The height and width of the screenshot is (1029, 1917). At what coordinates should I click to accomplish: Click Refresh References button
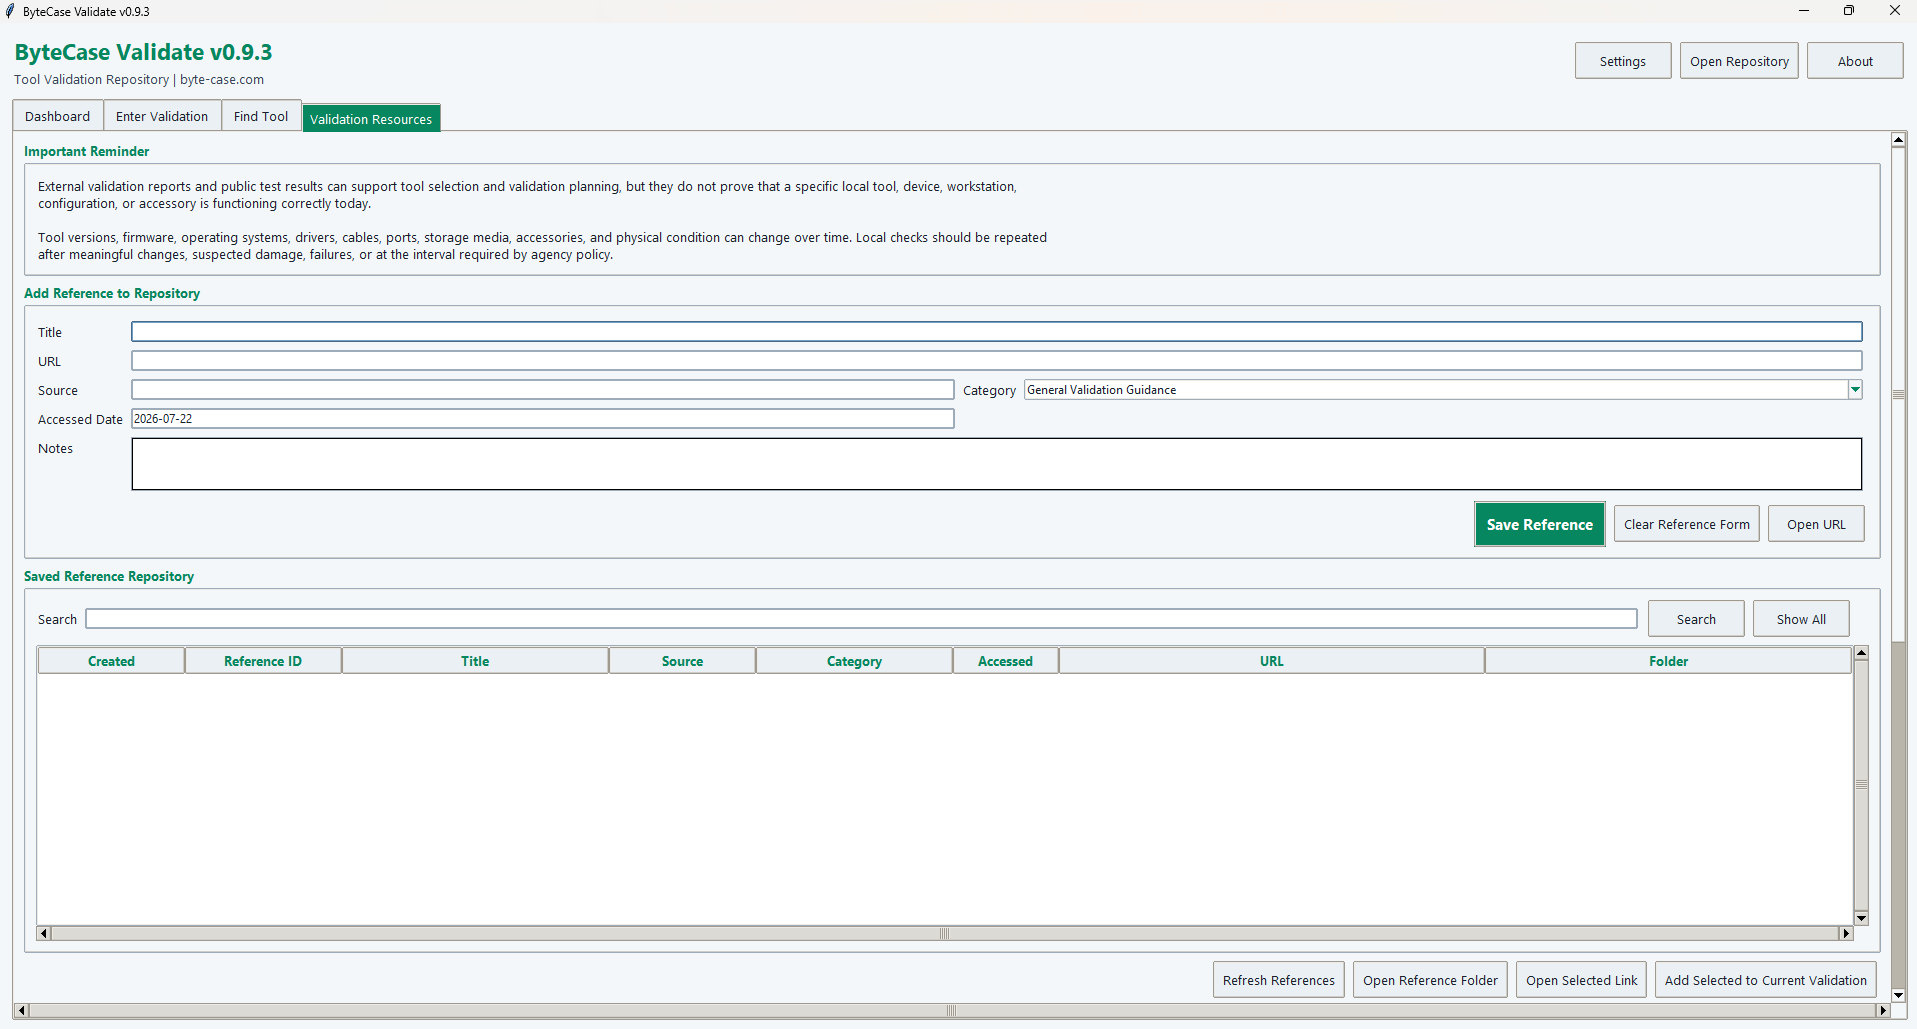[x=1278, y=980]
